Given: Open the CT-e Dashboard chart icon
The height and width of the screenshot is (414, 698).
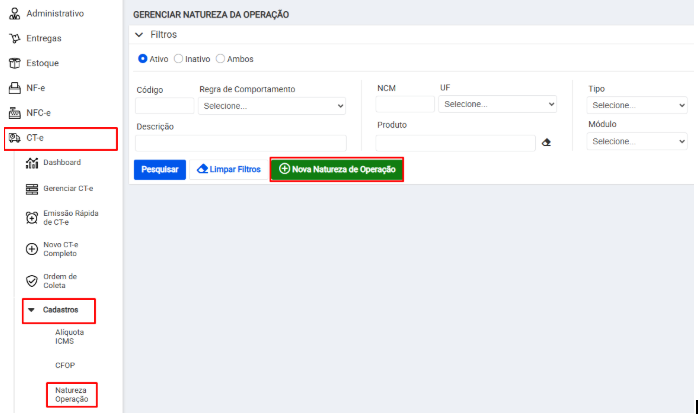Looking at the screenshot, I should (31, 163).
